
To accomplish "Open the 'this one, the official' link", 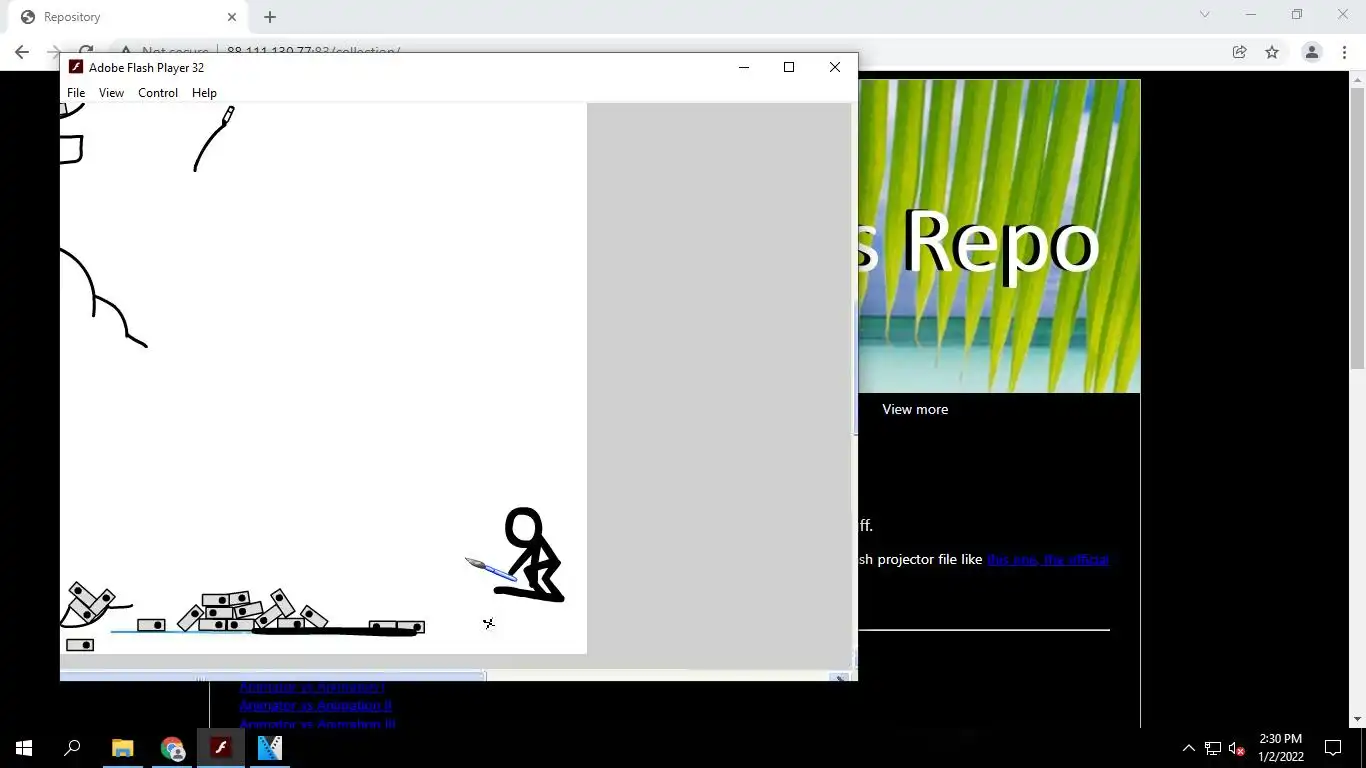I will pyautogui.click(x=1048, y=559).
